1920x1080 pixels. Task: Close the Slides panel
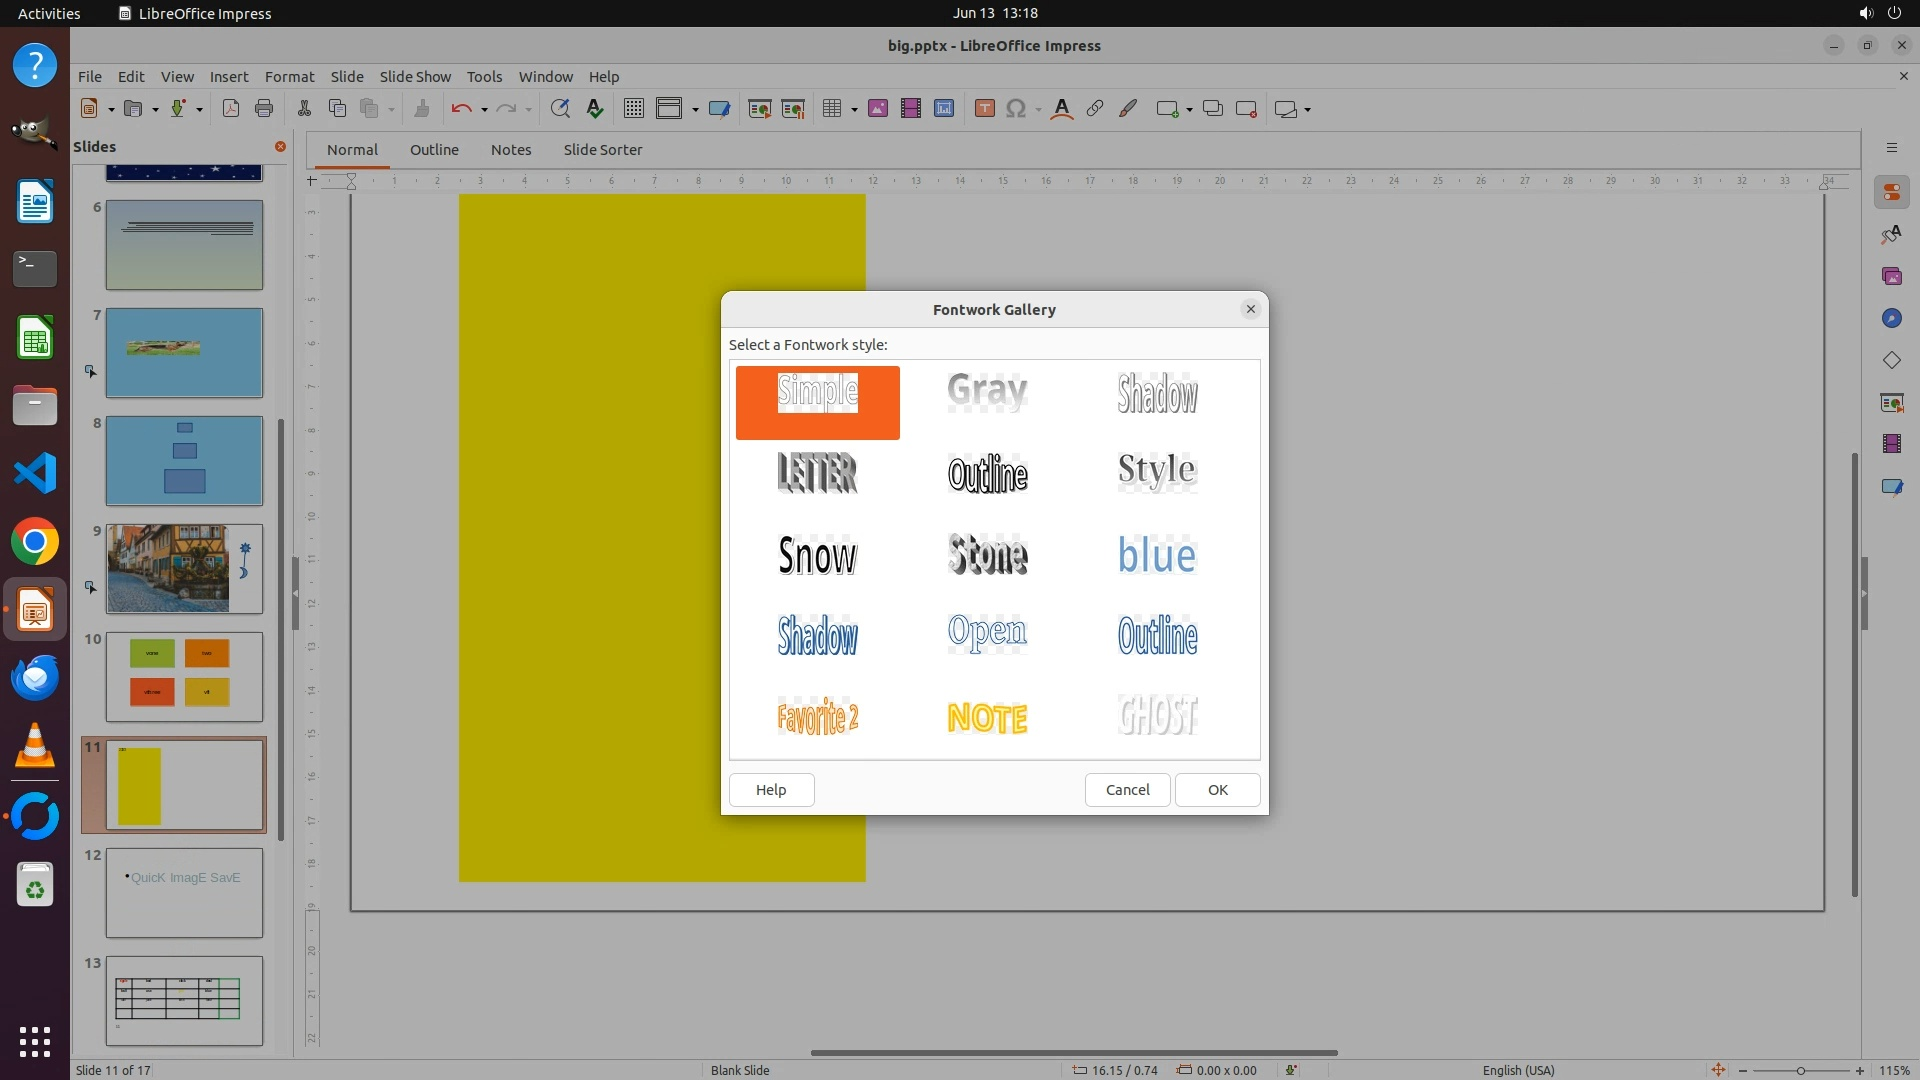pyautogui.click(x=280, y=147)
